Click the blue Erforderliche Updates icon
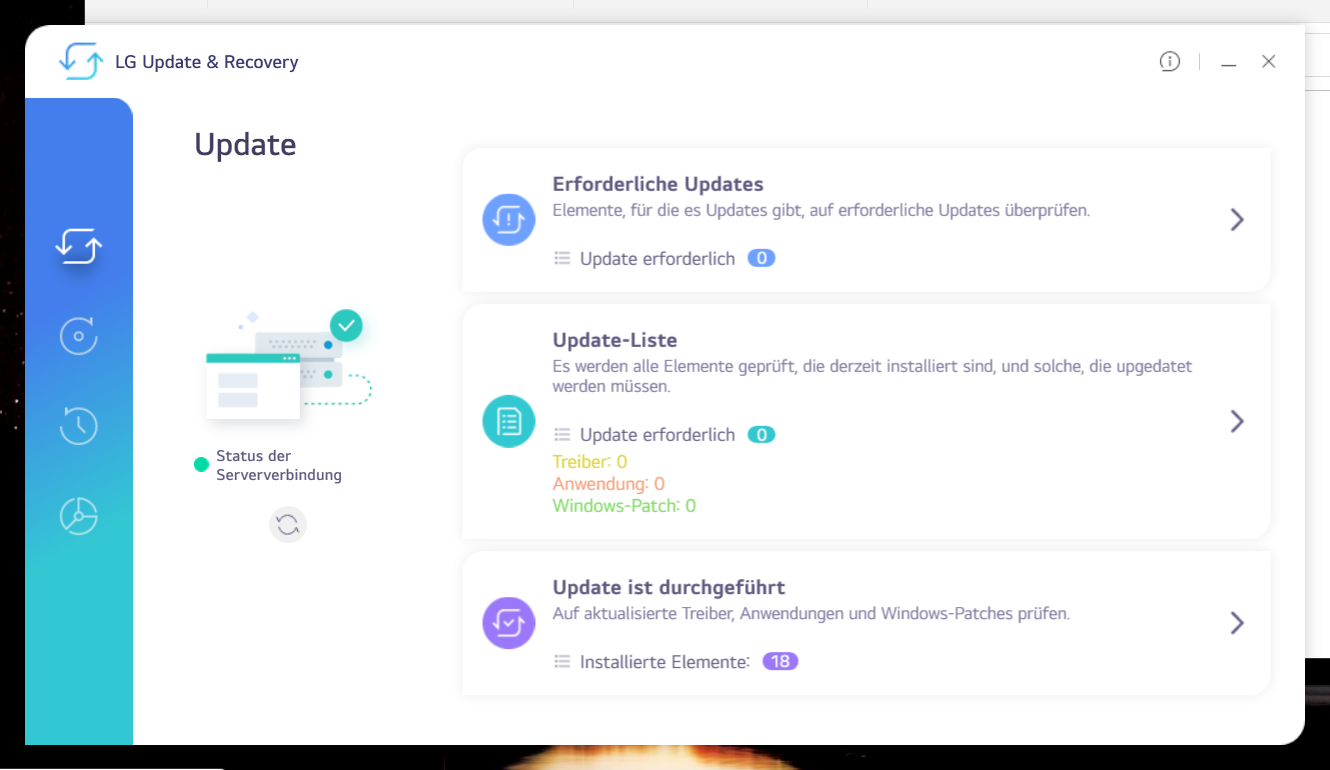Screen dimensions: 1330x770 [509, 220]
